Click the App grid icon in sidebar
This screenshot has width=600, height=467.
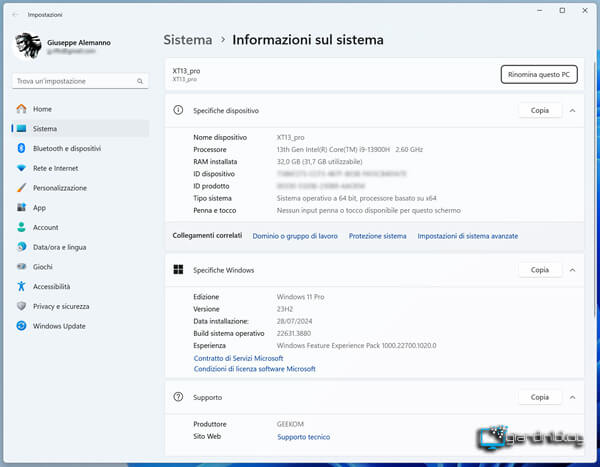21,207
